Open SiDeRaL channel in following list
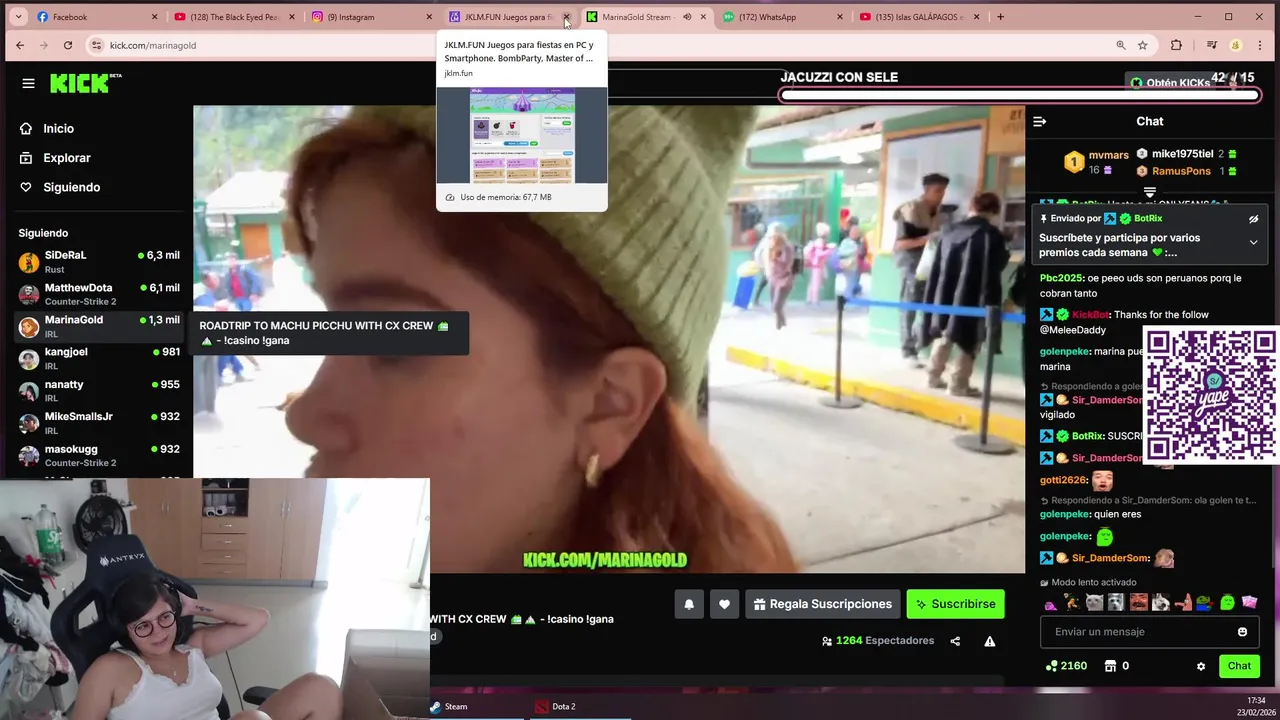1280x720 pixels. [x=99, y=262]
